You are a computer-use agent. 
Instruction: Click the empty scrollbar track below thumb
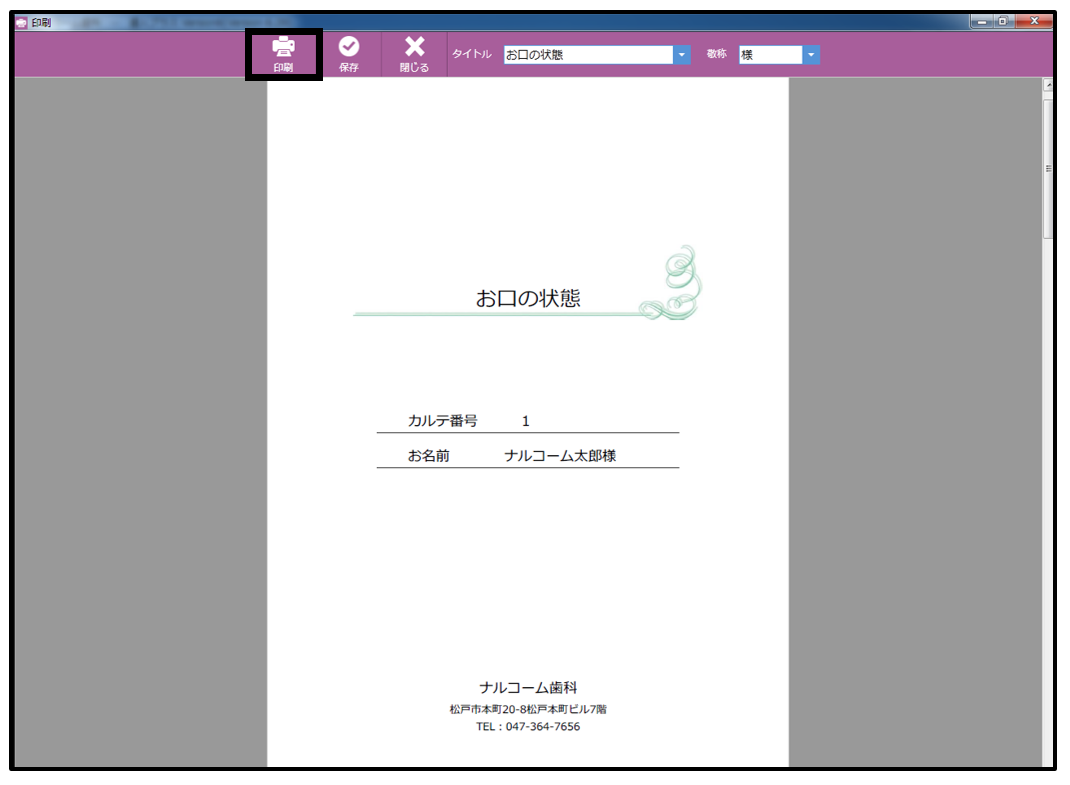pyautogui.click(x=1048, y=502)
